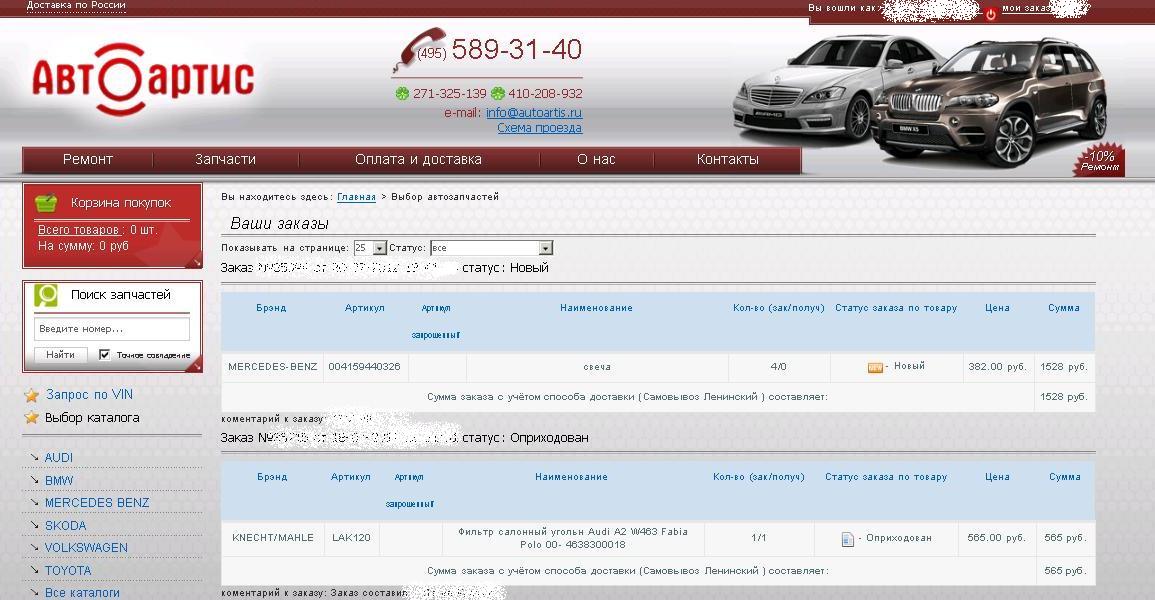1155x600 pixels.
Task: Open the Запрос по VIN link
Action: (x=89, y=395)
